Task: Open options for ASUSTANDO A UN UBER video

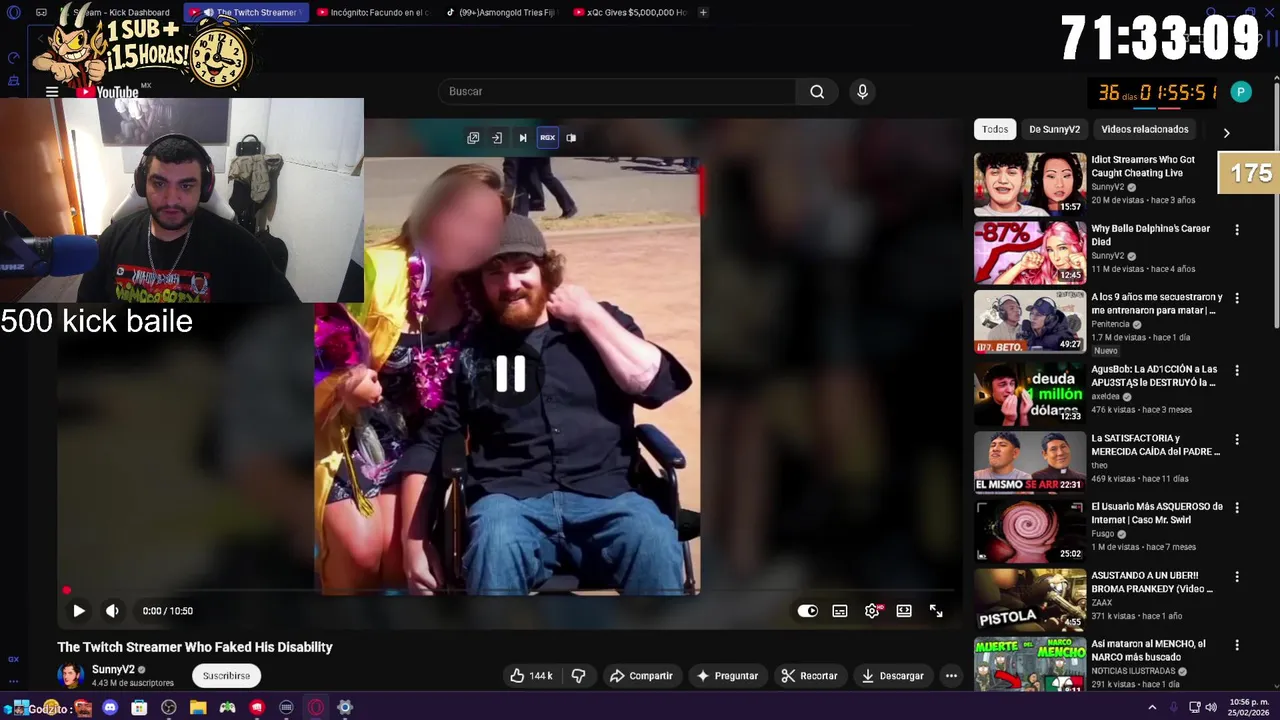Action: [1237, 576]
